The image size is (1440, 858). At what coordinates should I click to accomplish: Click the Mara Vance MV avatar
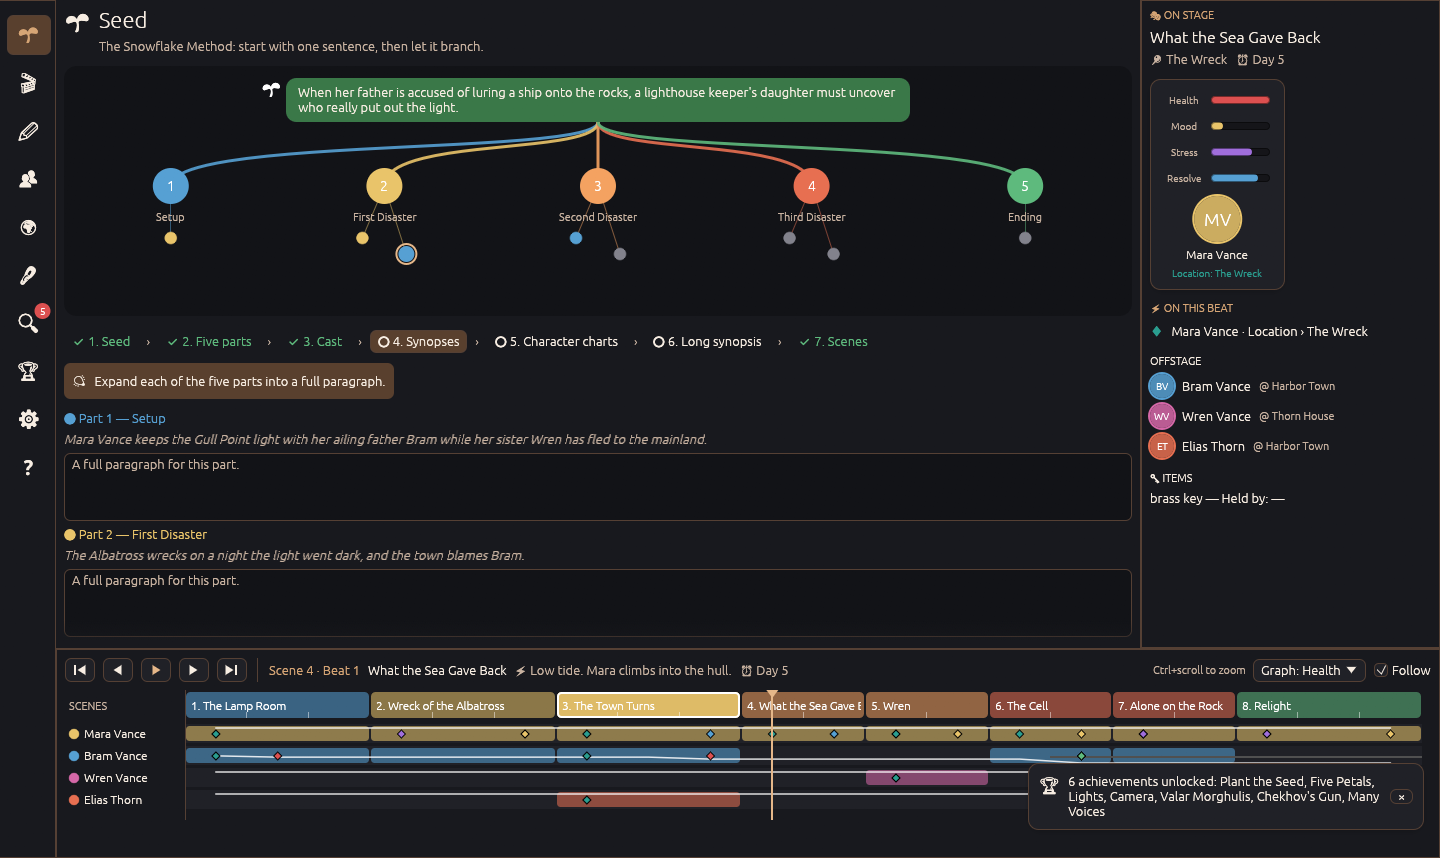(1217, 219)
